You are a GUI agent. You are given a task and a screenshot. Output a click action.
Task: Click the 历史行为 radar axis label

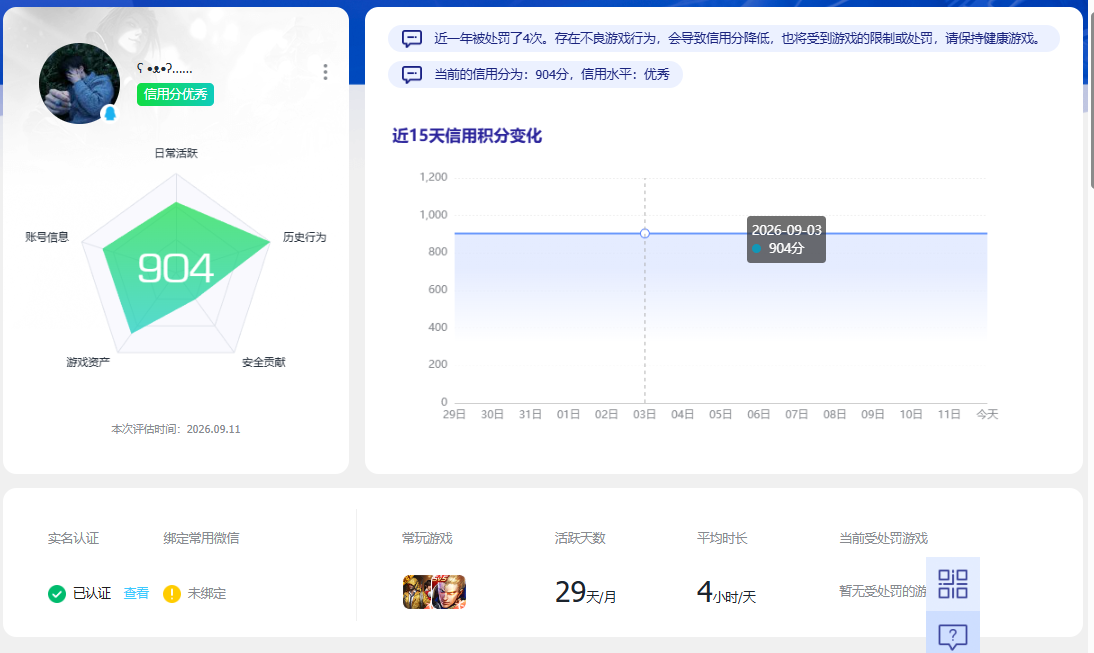(304, 237)
